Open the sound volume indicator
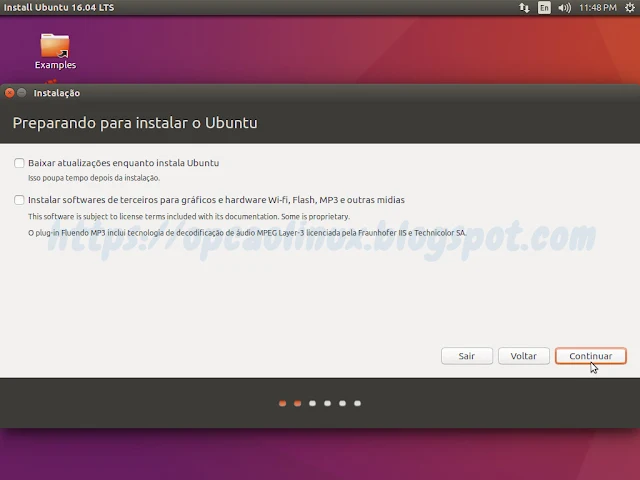640x480 pixels. [564, 7]
